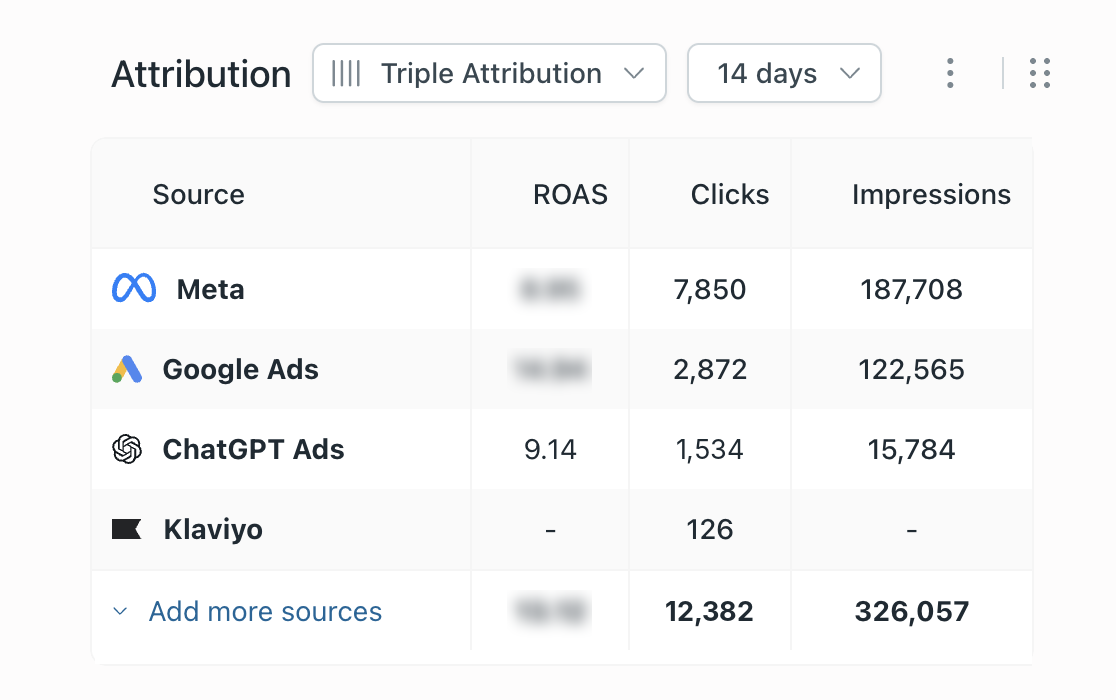Image resolution: width=1116 pixels, height=700 pixels.
Task: Click Meta impressions value 187,708
Action: tap(912, 290)
